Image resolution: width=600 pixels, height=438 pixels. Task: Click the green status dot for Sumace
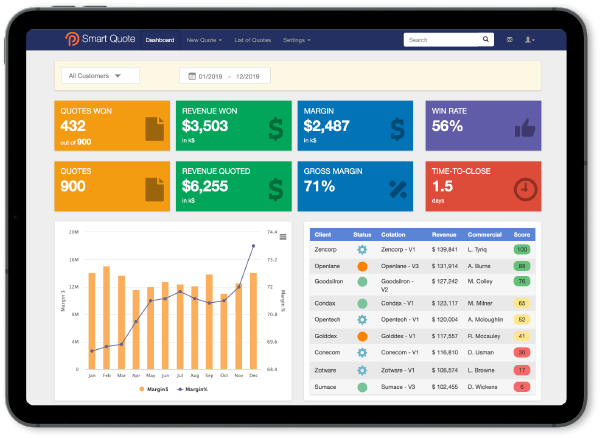click(362, 387)
